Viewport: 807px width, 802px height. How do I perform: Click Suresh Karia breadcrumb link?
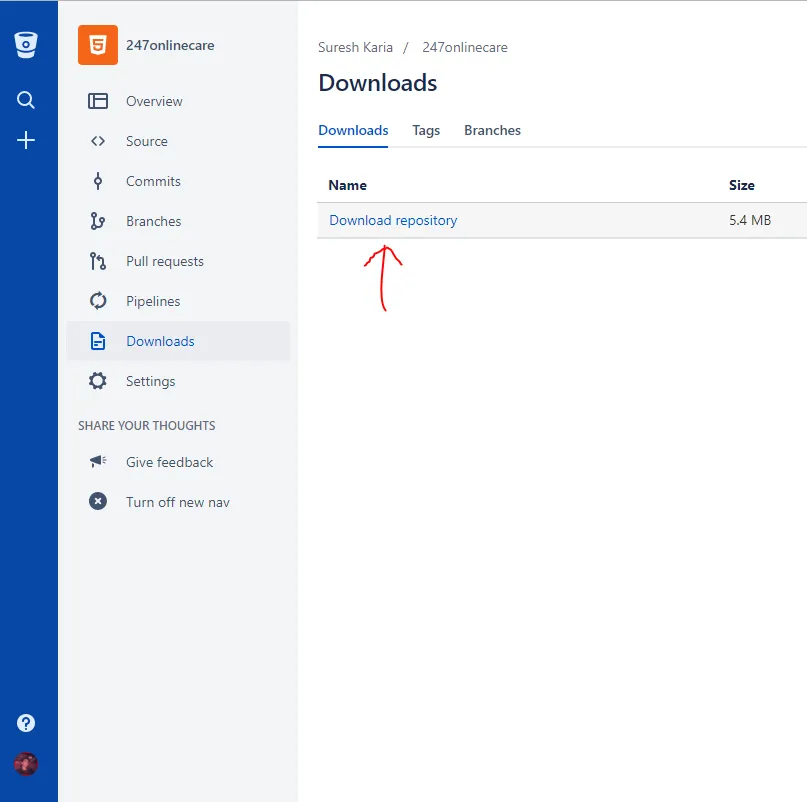[x=355, y=47]
